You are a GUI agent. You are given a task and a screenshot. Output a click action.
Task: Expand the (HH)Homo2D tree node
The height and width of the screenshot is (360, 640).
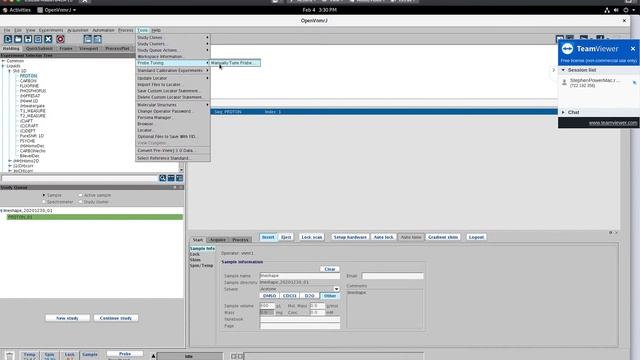point(10,161)
